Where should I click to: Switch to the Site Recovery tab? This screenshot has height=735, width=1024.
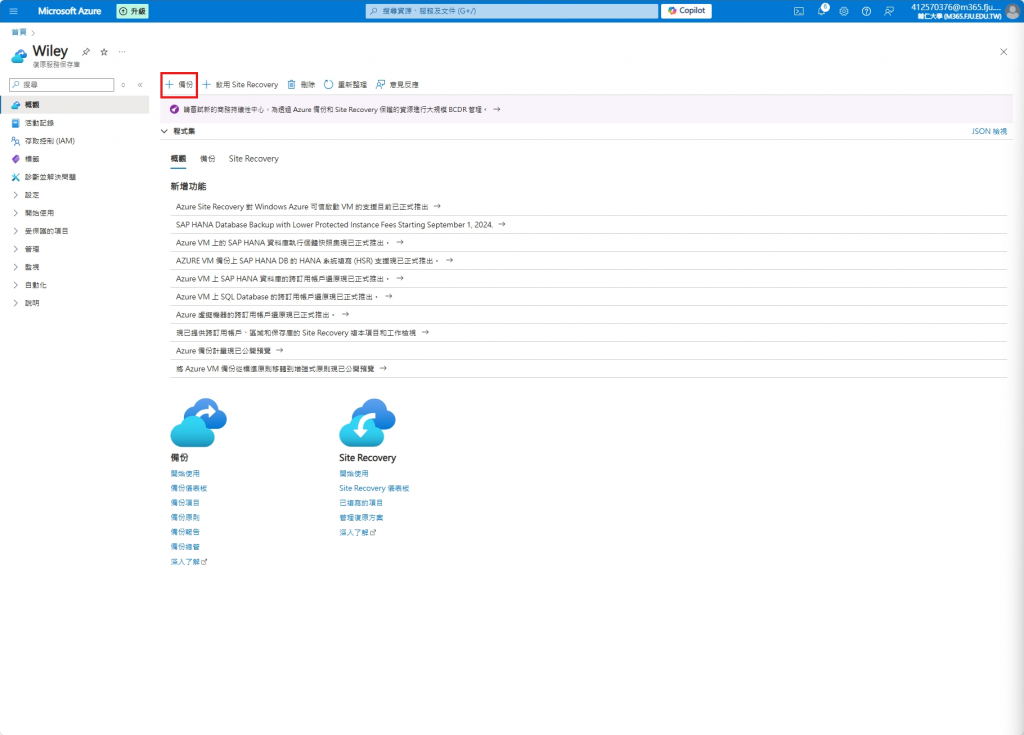[253, 159]
